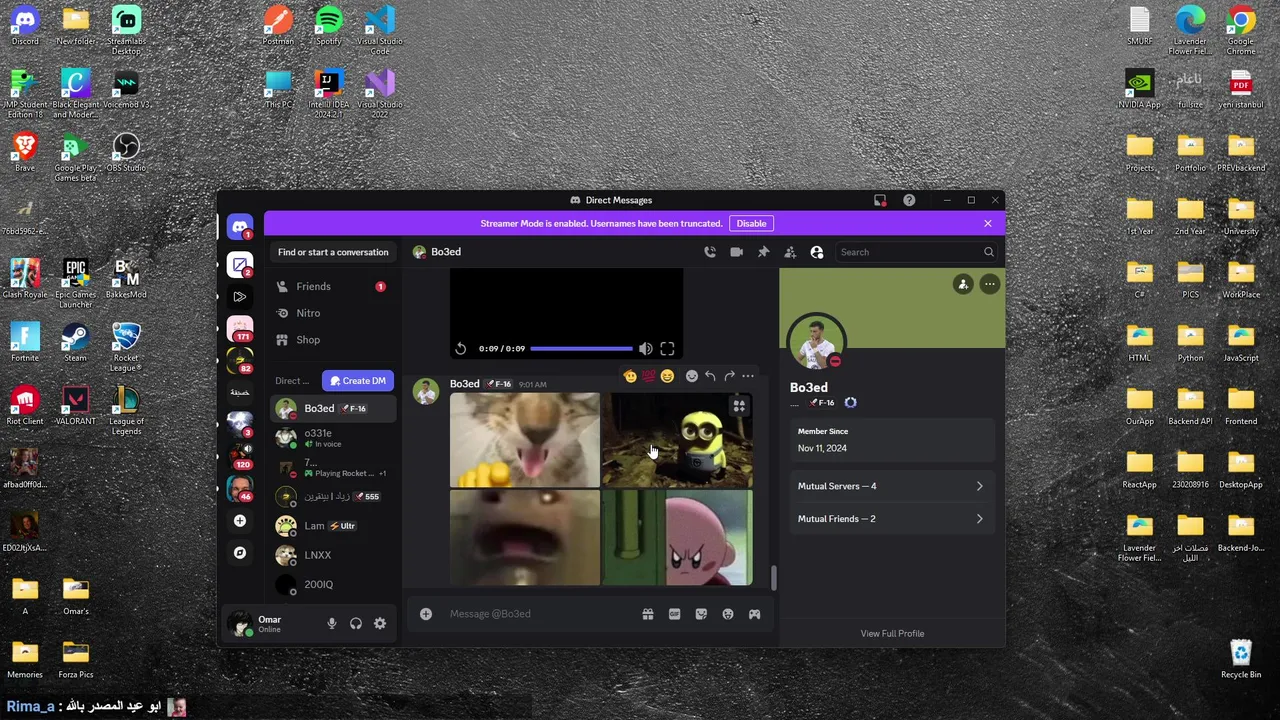Click the Message @Bo3ed input

[x=540, y=614]
